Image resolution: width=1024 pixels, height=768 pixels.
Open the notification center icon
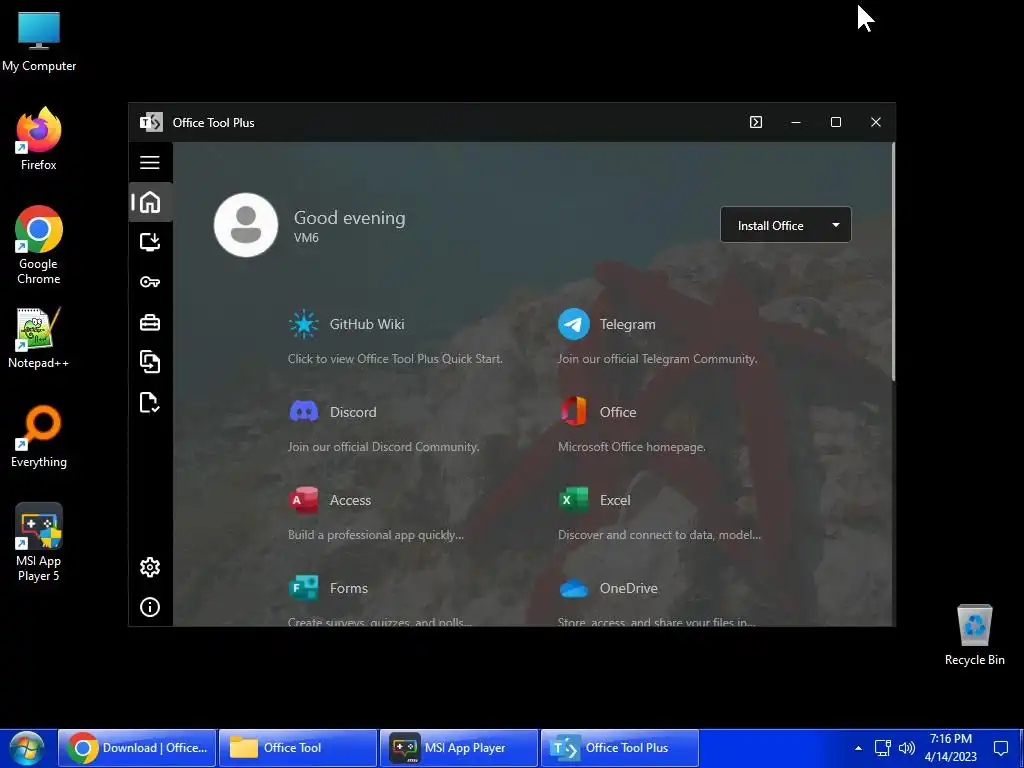[x=1000, y=748]
